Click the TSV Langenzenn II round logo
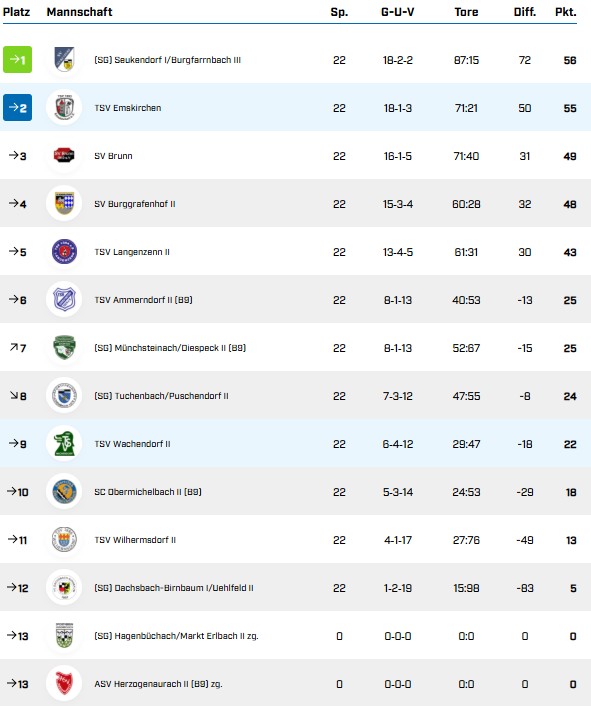Viewport: 591px width, 706px height. pyautogui.click(x=64, y=252)
